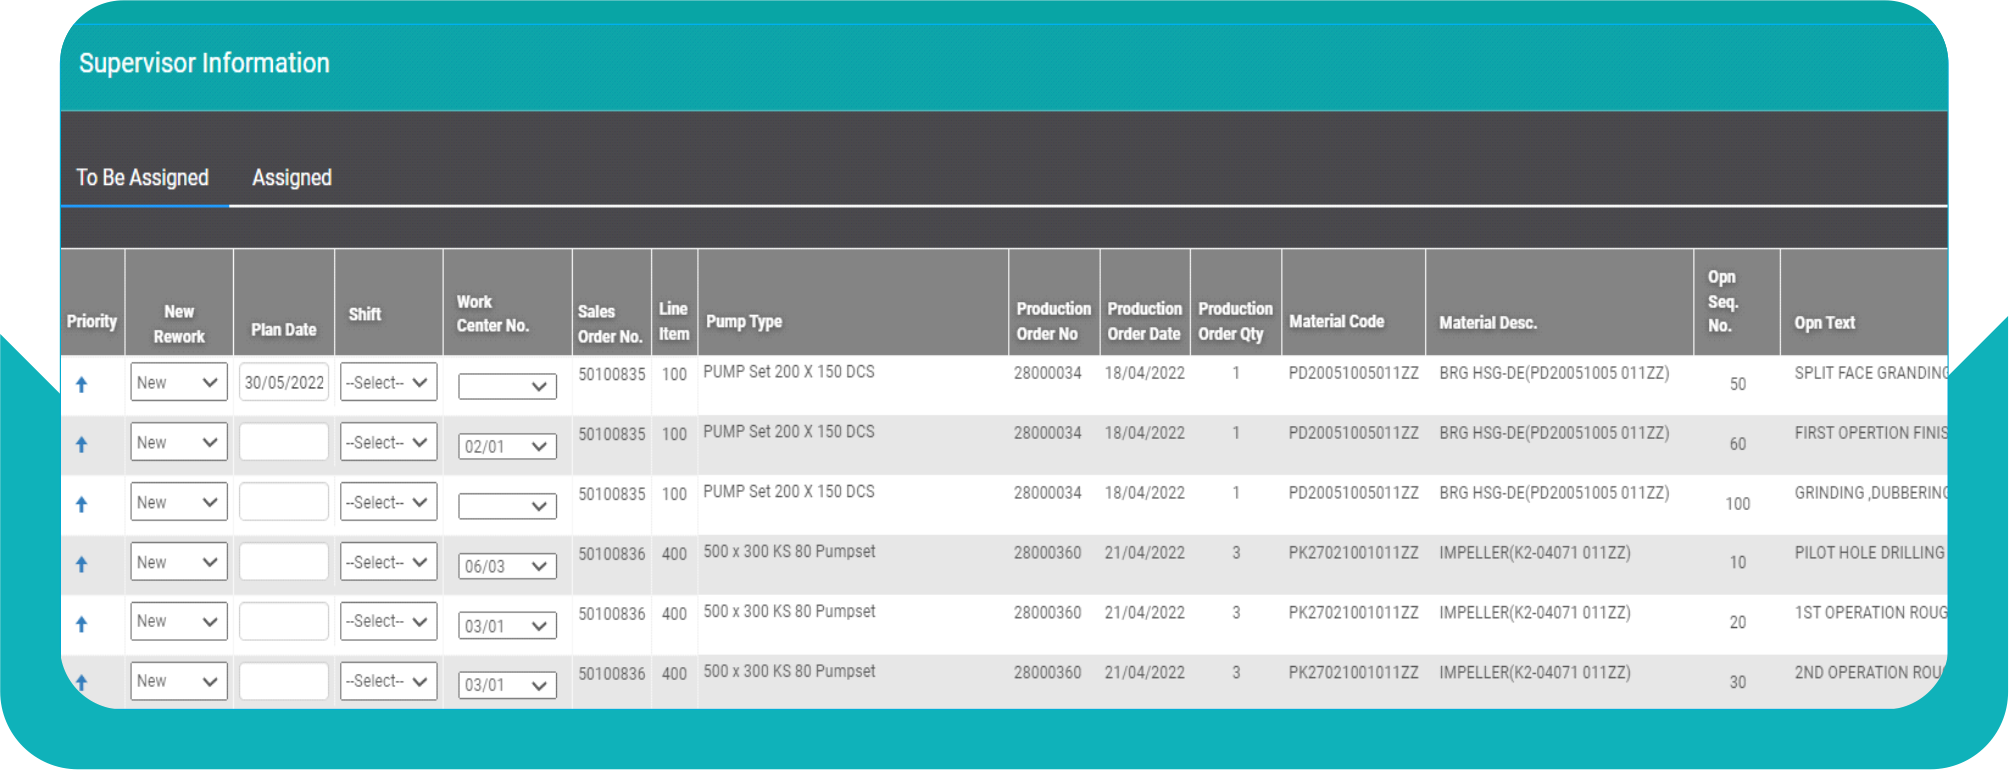The height and width of the screenshot is (770, 2009).
Task: Click Plan Date field in Opn Seq 30 row
Action: 284,681
